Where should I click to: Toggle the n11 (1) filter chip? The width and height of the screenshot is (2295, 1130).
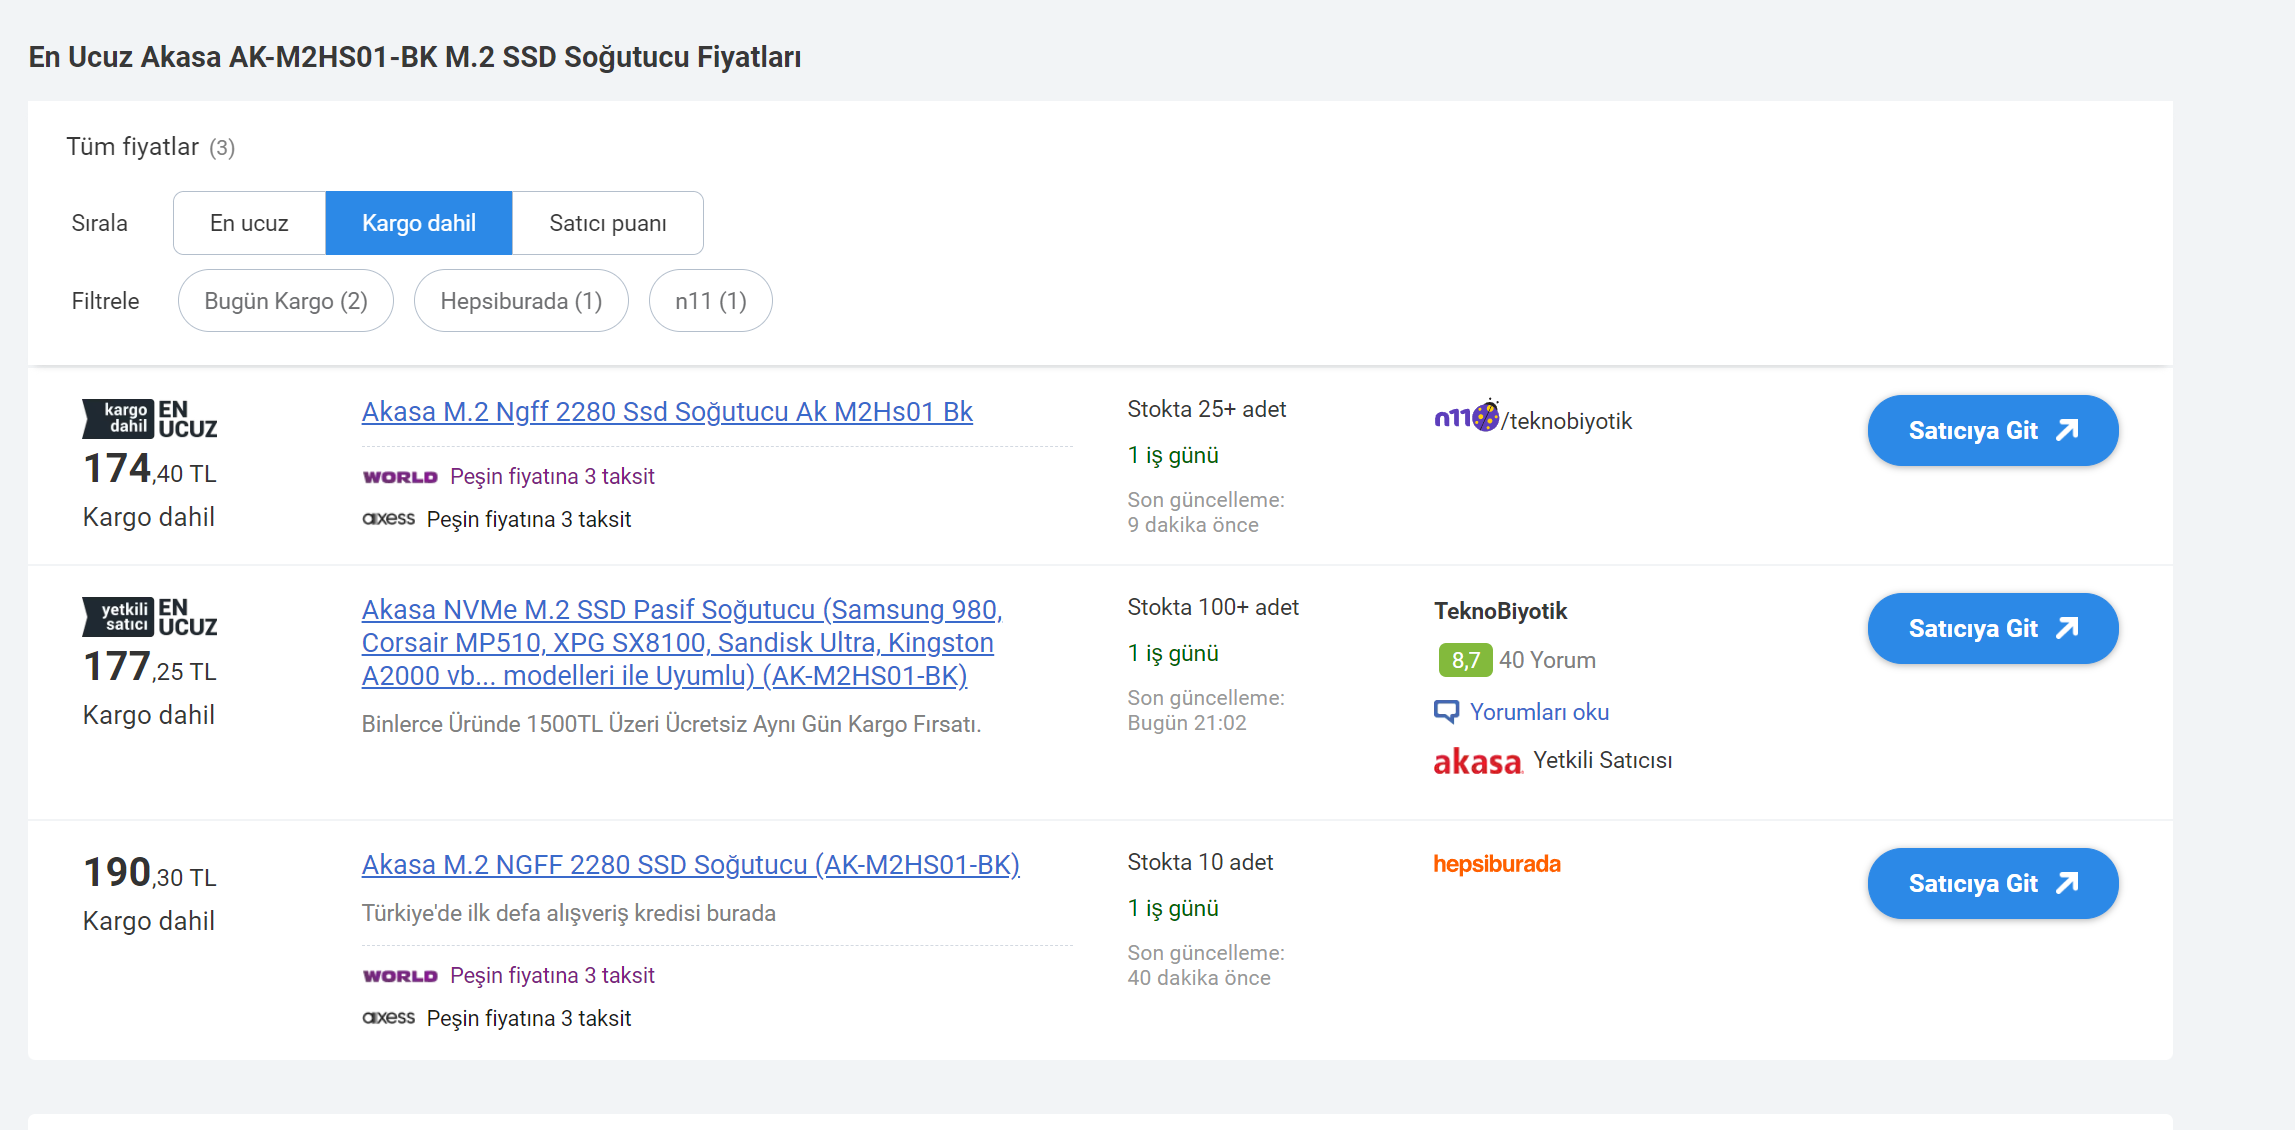click(x=710, y=301)
